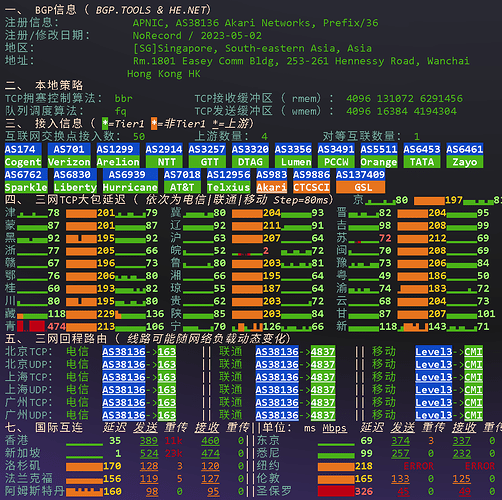Select the '128' send speed for 洛杉矶
This screenshot has width=502, height=500.
149,466
